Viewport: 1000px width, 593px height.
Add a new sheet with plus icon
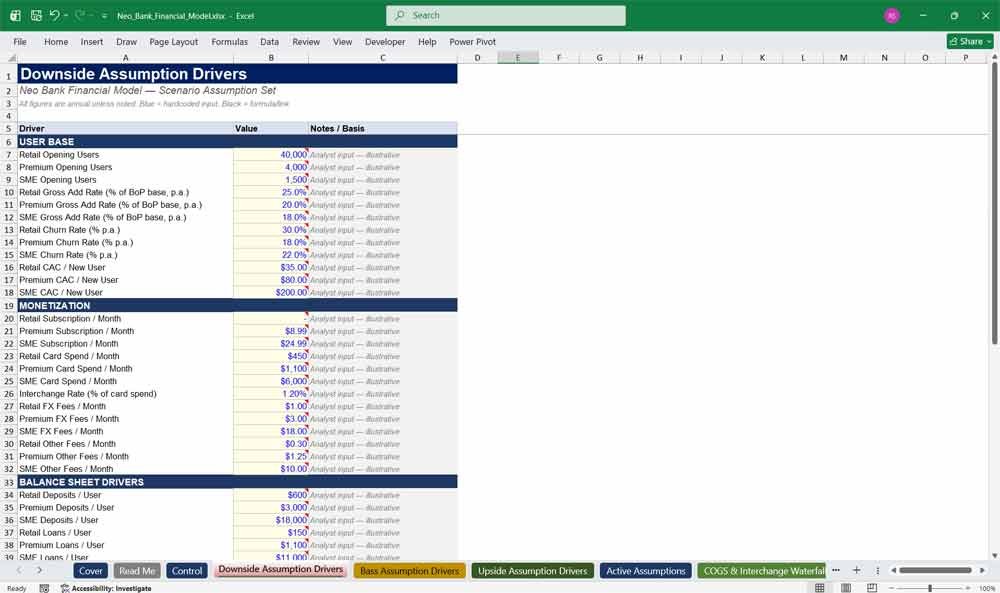pos(857,570)
